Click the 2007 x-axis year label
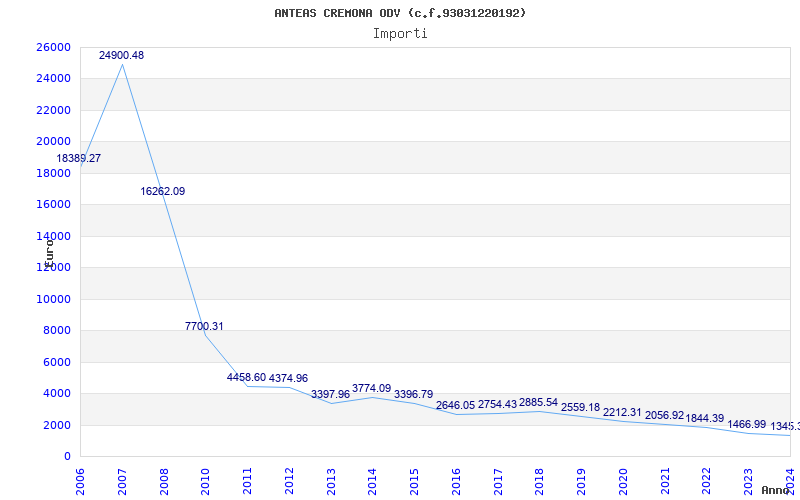800x500 pixels. coord(122,482)
